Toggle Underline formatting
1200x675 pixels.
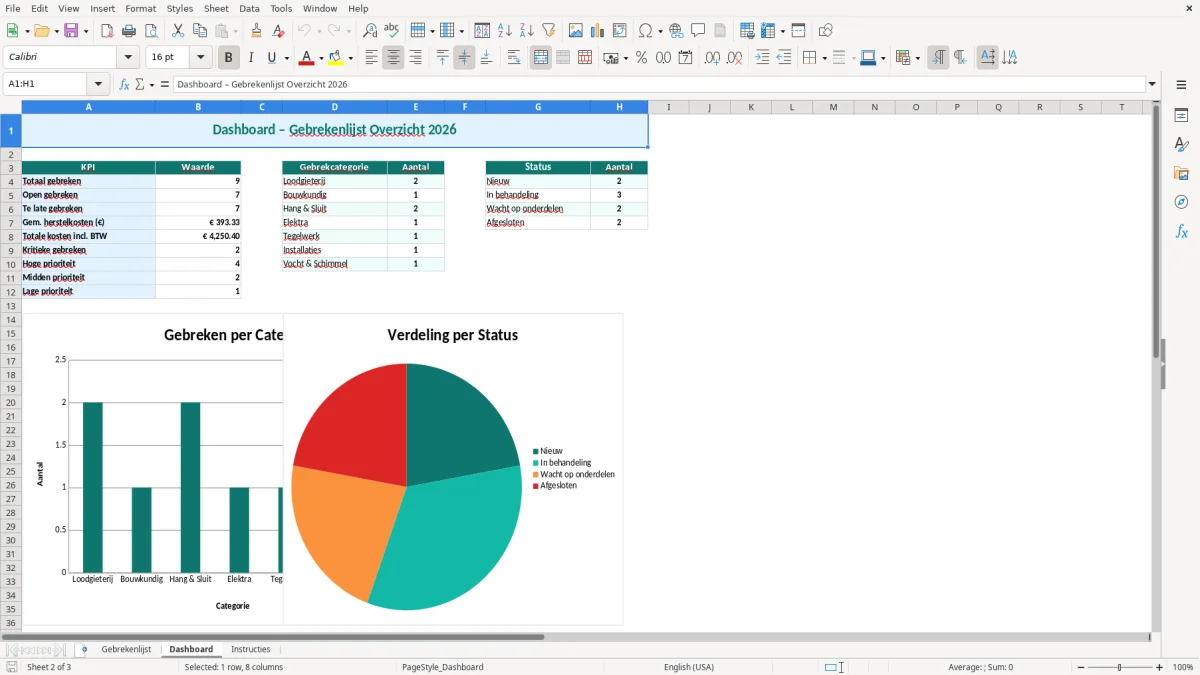(272, 58)
